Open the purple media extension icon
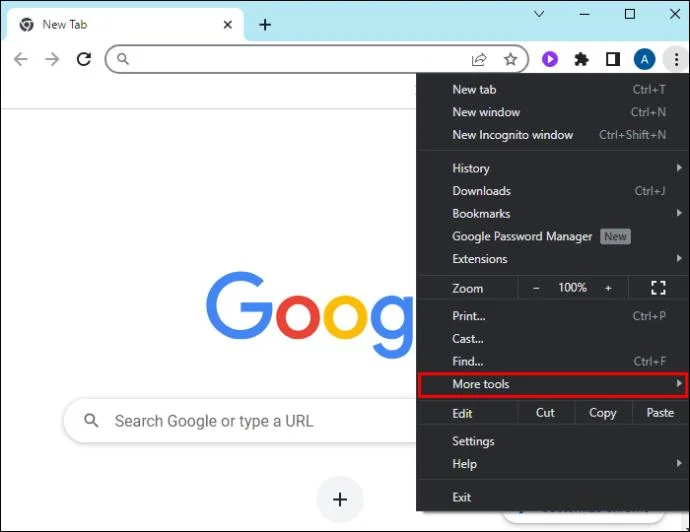The height and width of the screenshot is (532, 690). 550,59
